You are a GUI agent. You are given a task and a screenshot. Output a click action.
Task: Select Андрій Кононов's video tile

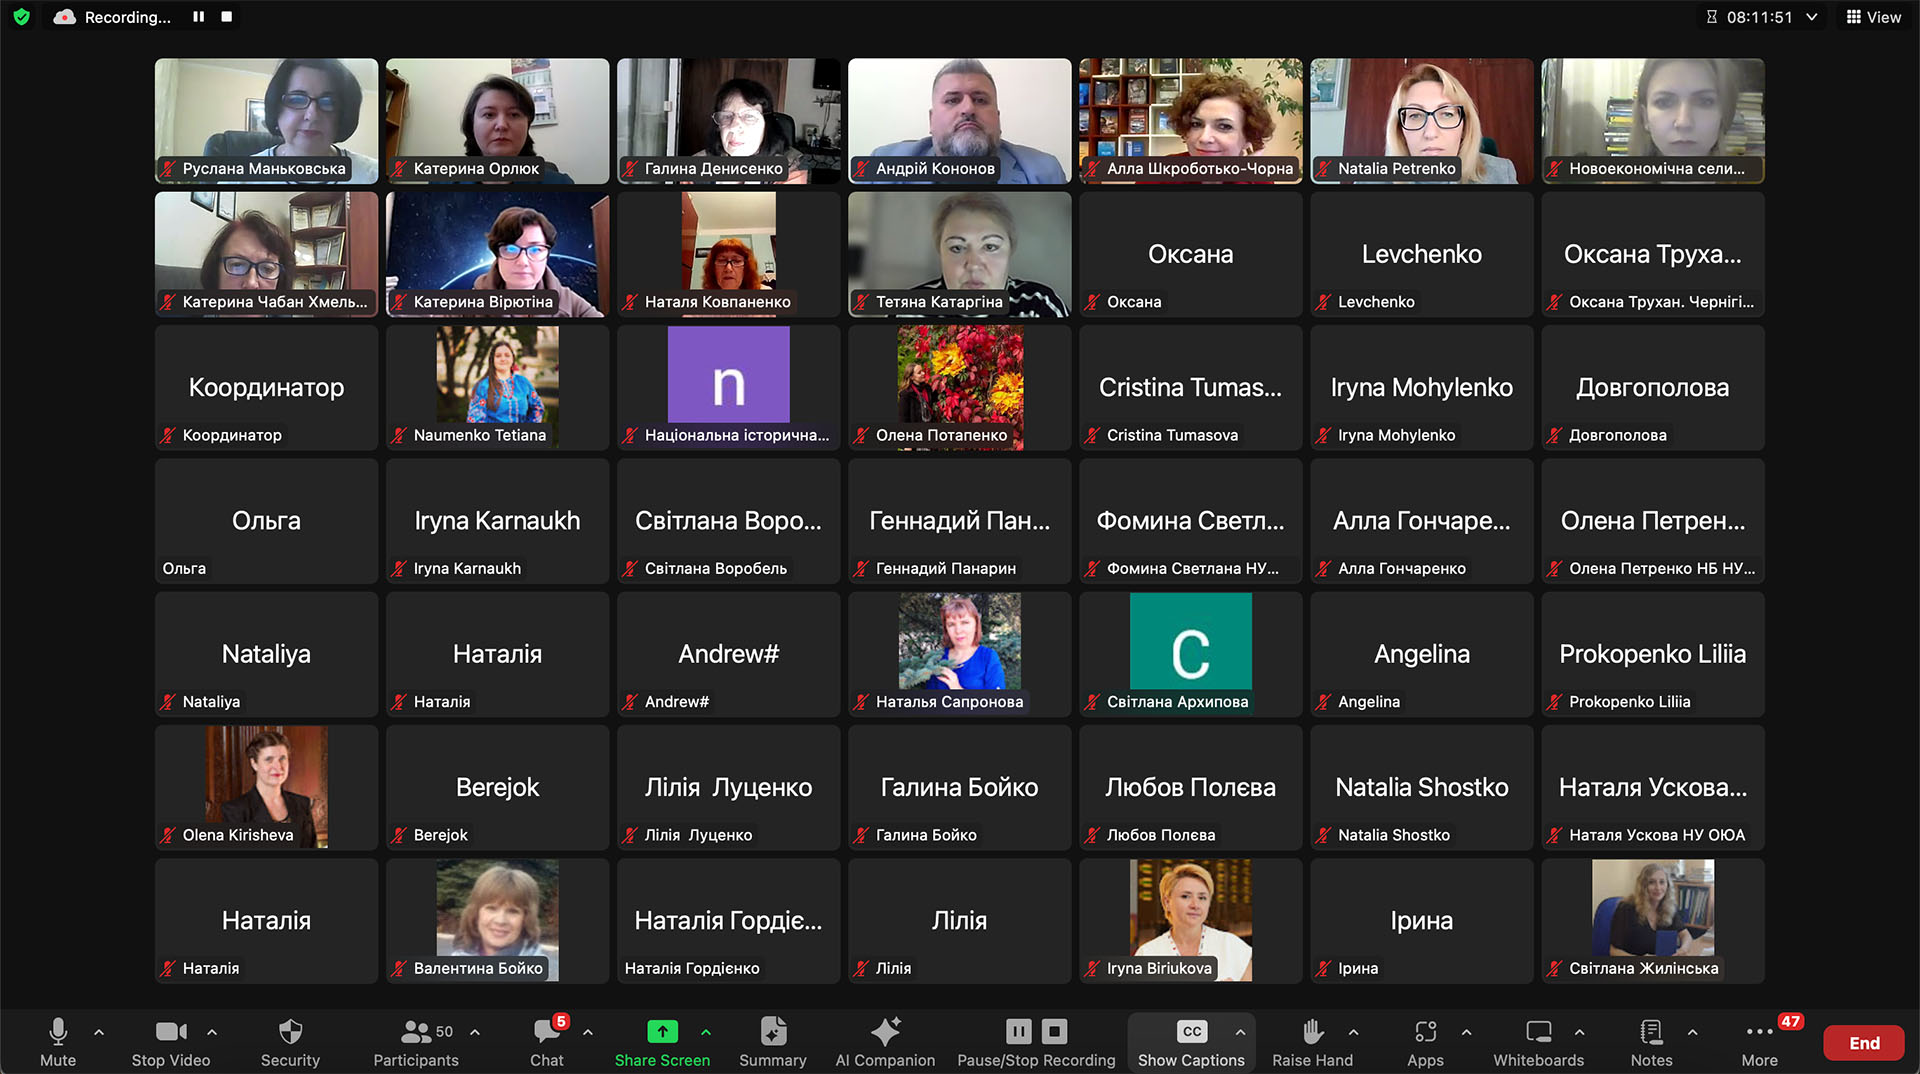(959, 120)
